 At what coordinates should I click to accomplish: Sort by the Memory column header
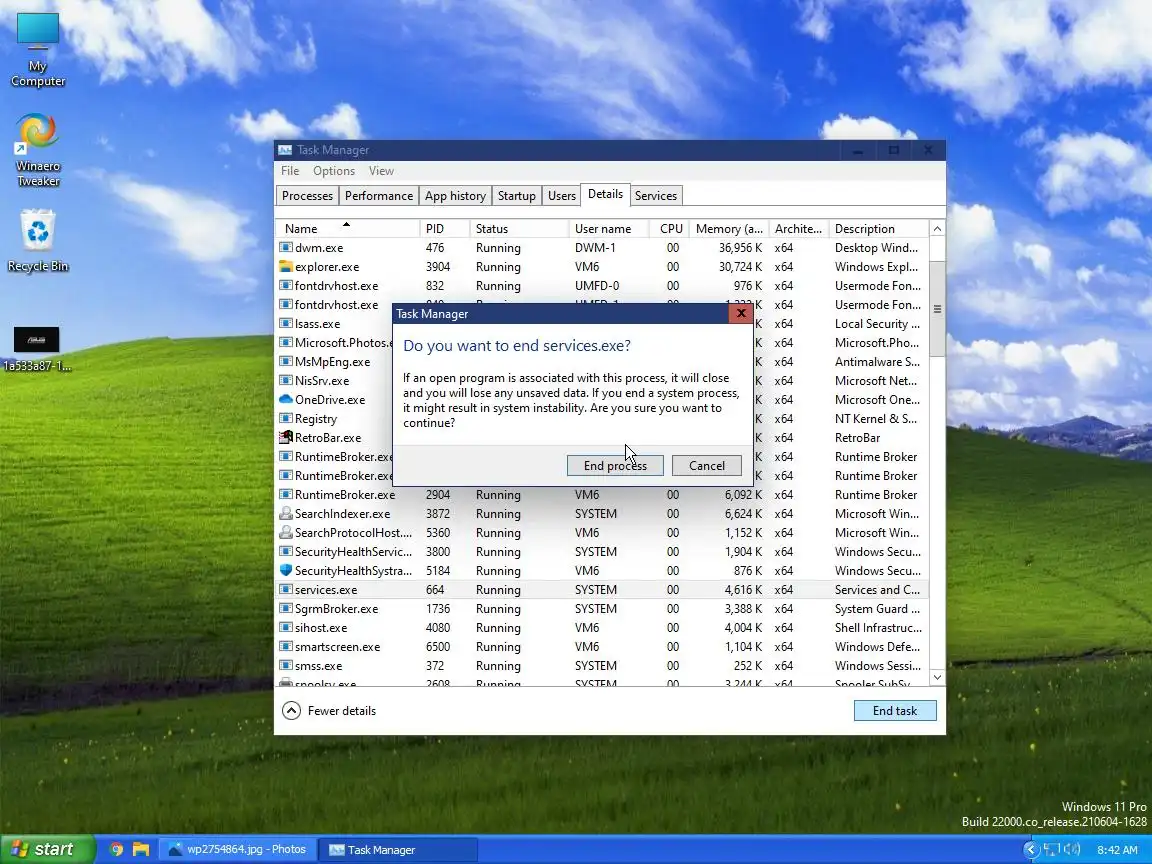pyautogui.click(x=729, y=228)
